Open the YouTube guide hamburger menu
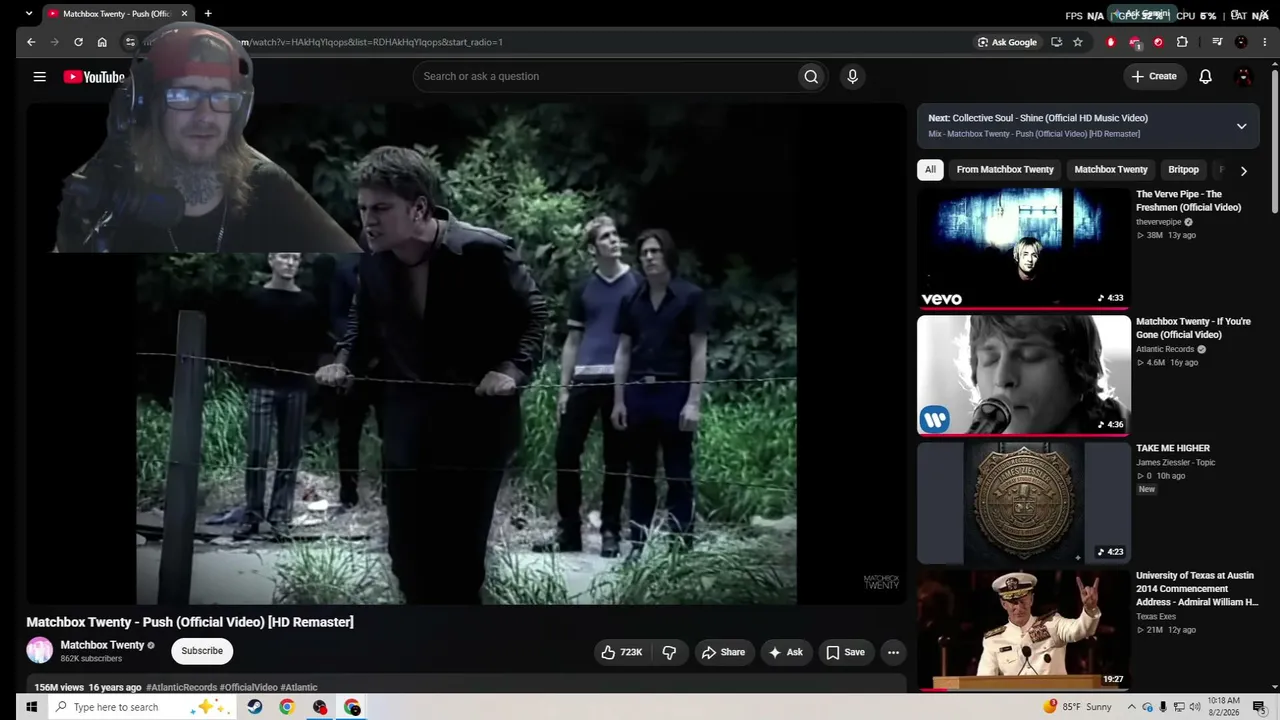Image resolution: width=1280 pixels, height=720 pixels. 39,77
